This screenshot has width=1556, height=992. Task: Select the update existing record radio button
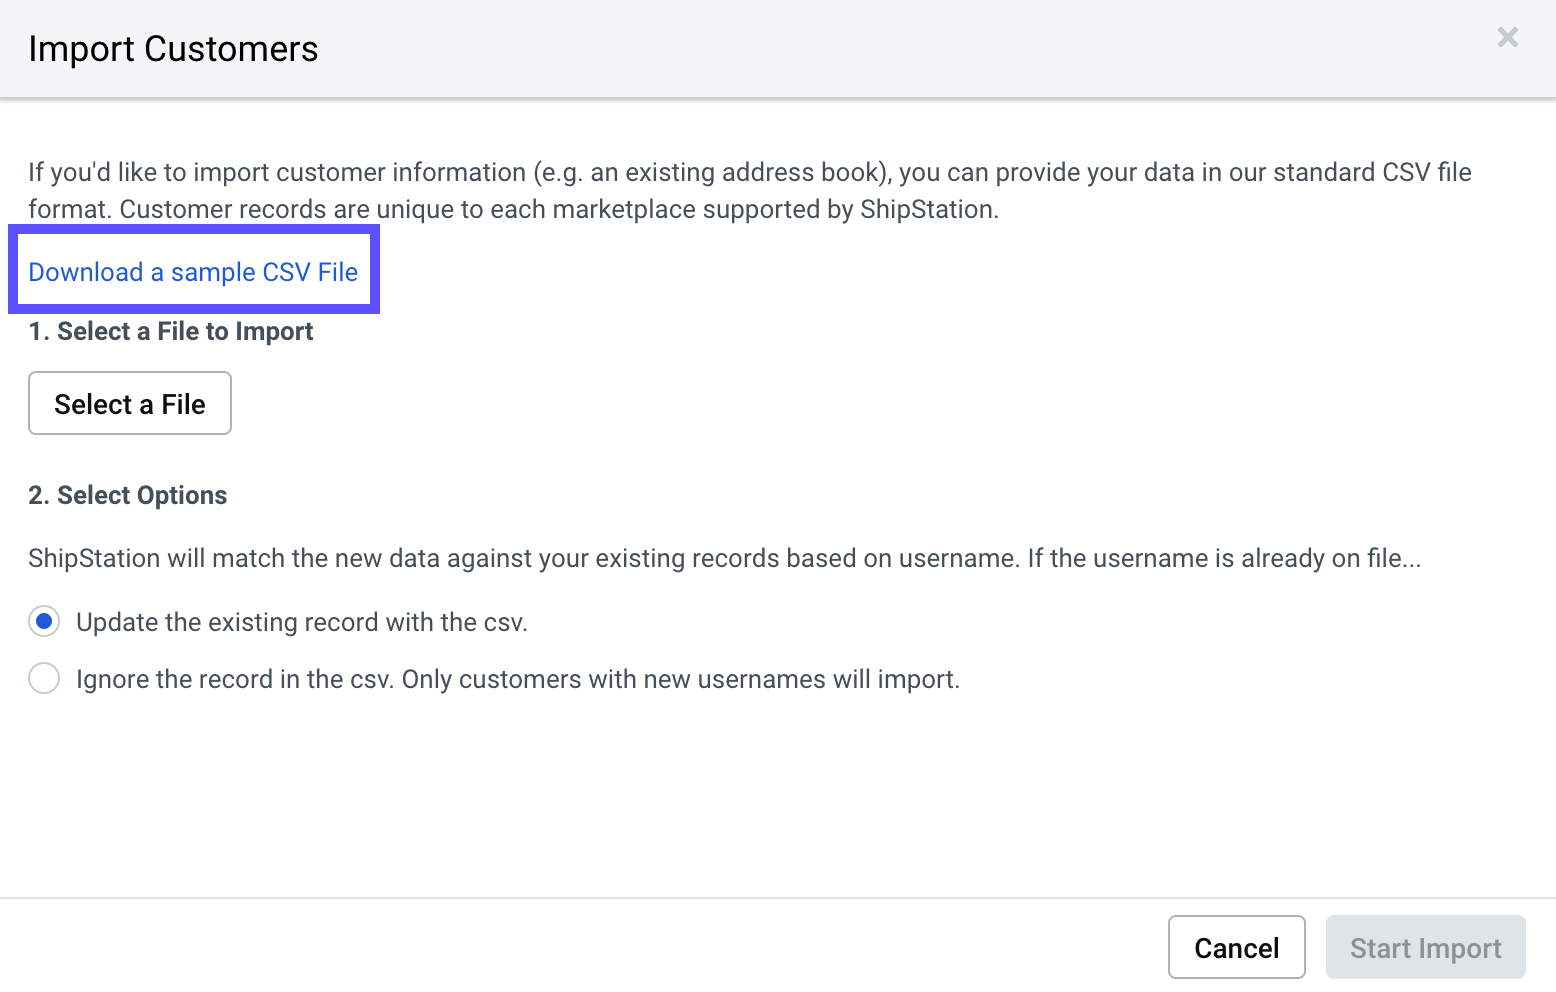click(44, 622)
